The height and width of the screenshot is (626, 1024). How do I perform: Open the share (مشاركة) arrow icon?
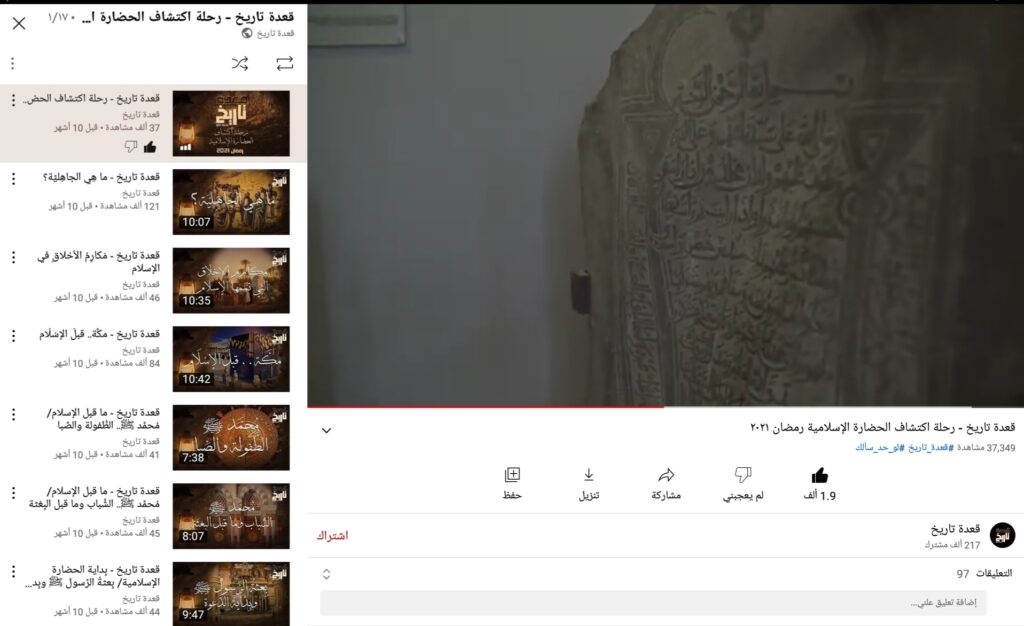coord(666,475)
